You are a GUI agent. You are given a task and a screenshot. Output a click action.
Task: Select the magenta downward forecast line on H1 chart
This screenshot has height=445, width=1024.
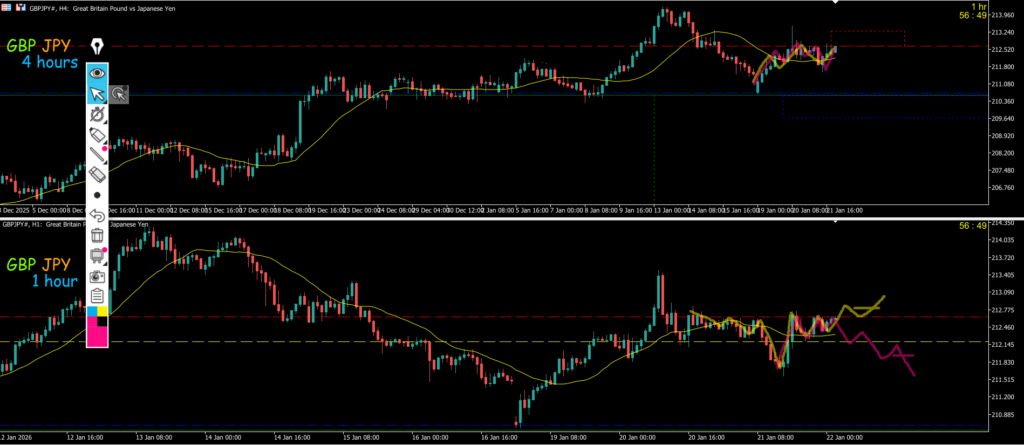point(875,346)
